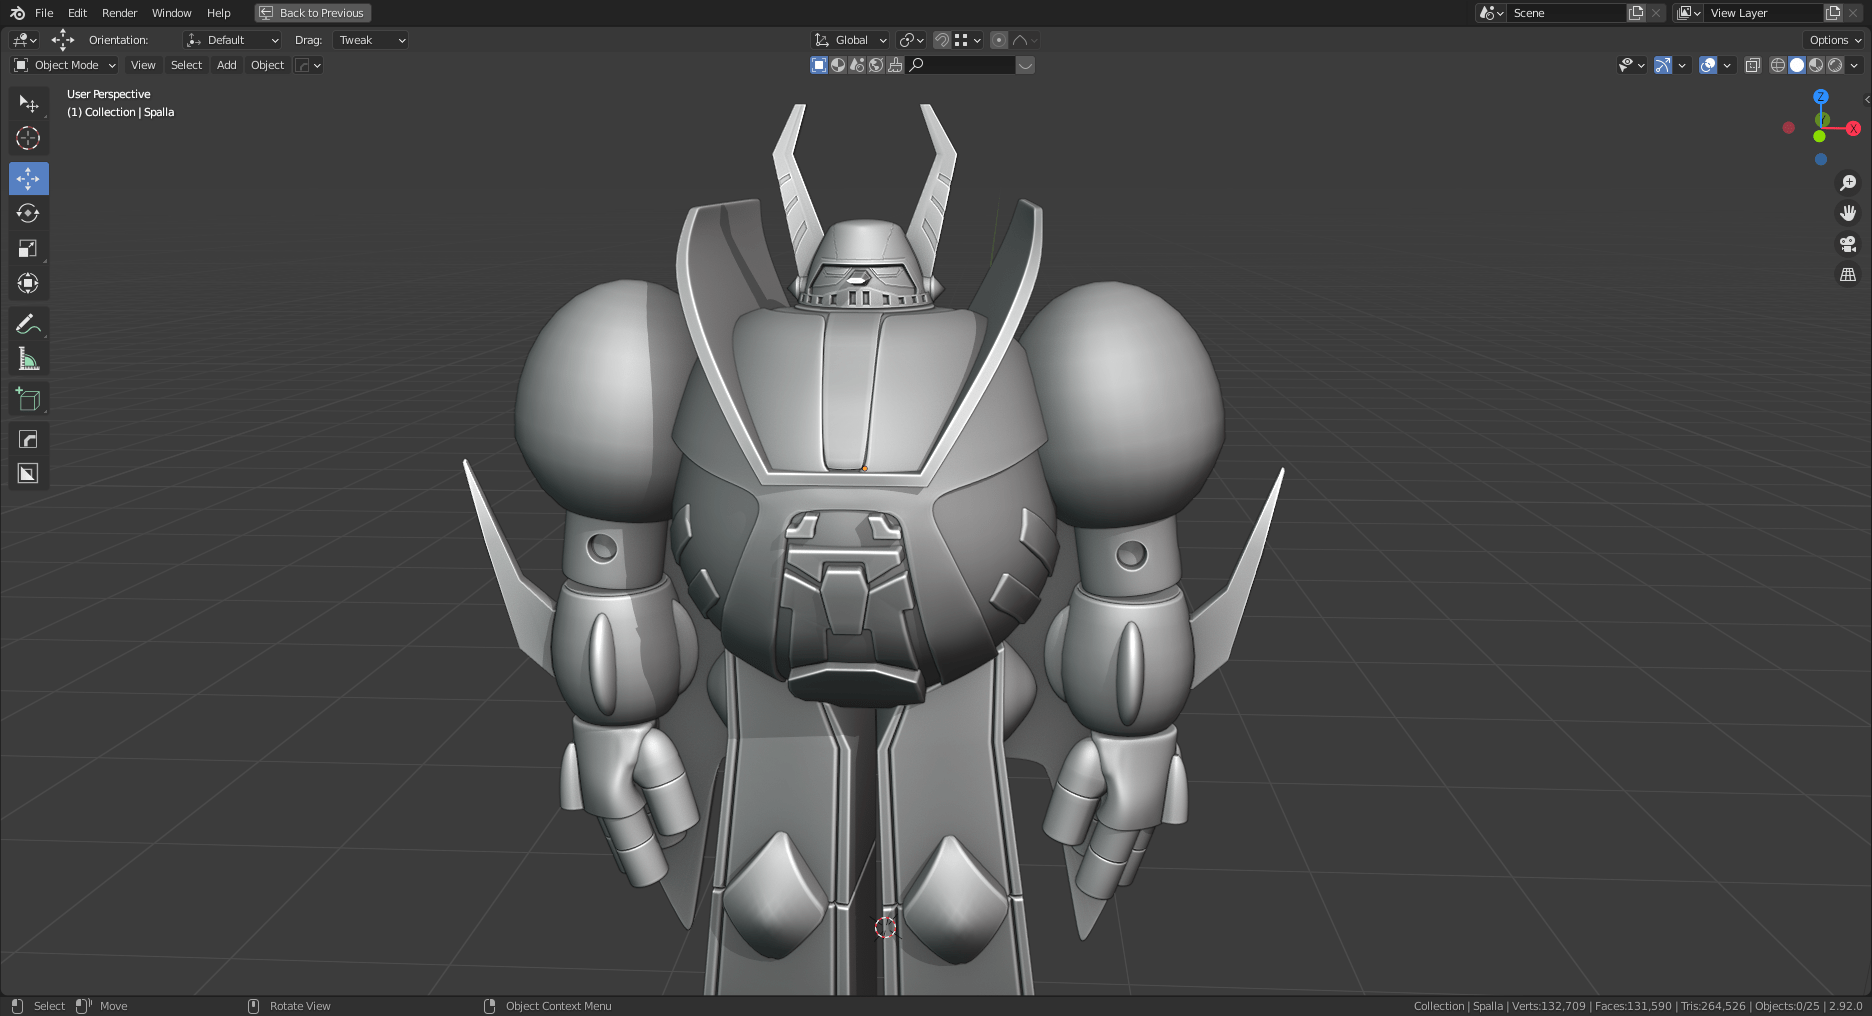Activate the 3D Cursor tool
1872x1016 pixels.
click(29, 138)
